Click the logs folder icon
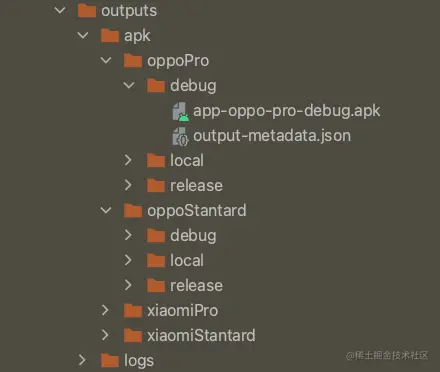 [x=110, y=360]
